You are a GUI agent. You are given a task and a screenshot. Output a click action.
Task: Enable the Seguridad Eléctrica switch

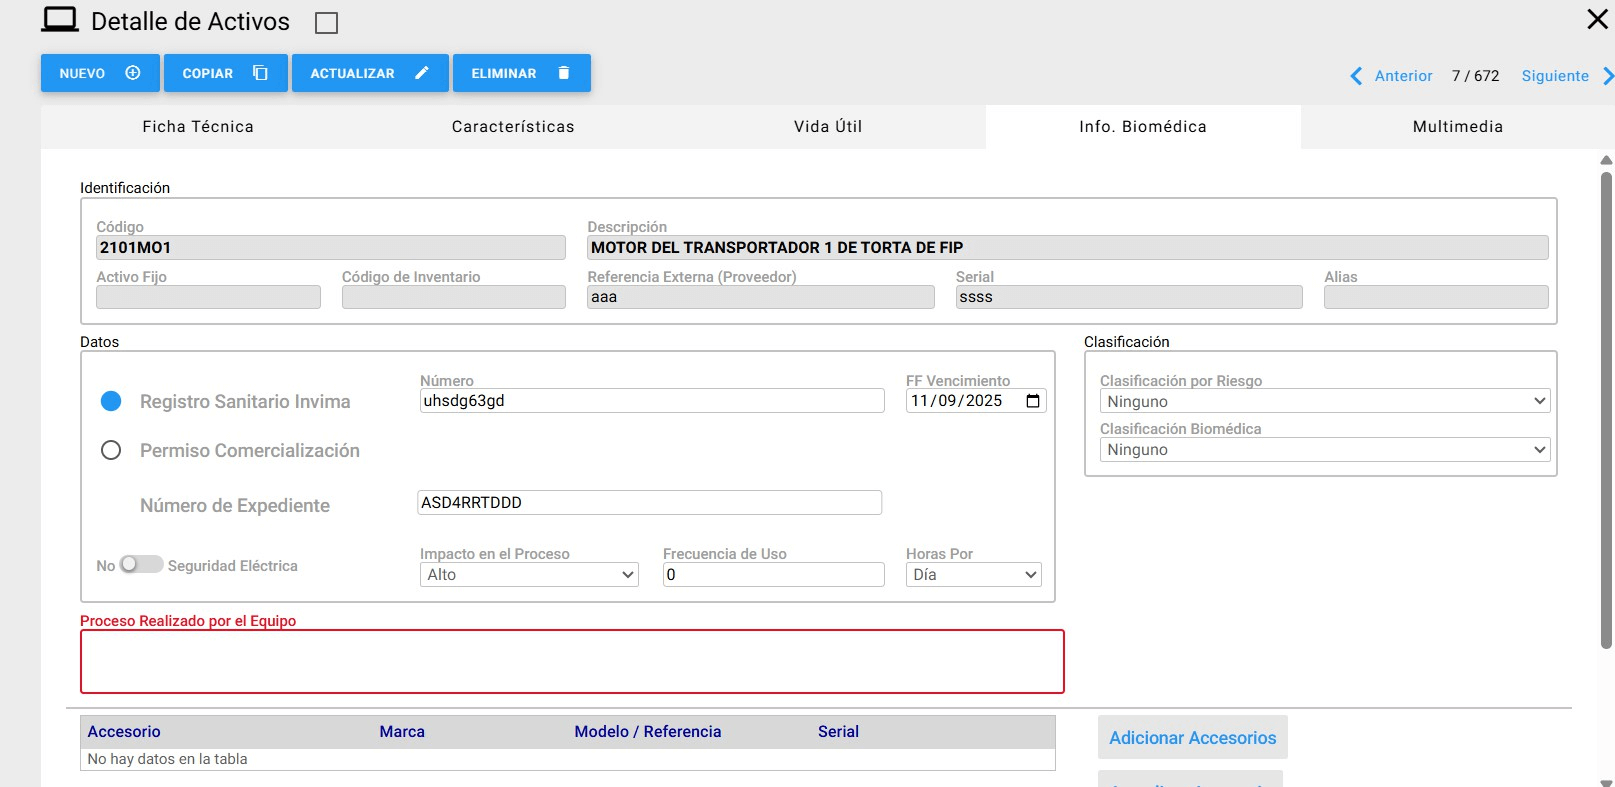pos(141,565)
